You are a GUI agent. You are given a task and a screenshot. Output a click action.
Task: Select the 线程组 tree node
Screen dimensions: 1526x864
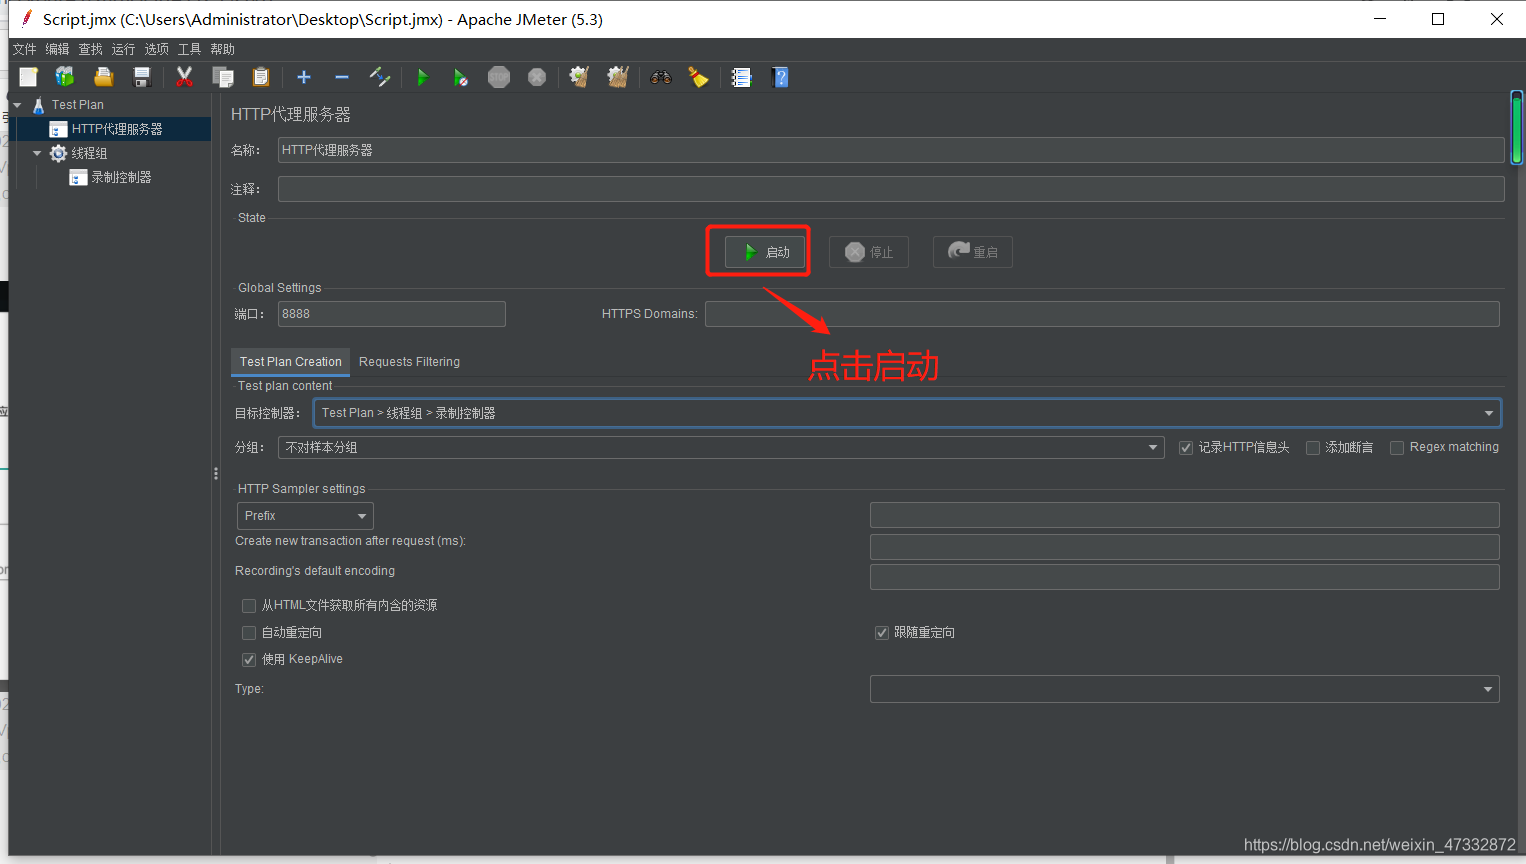pyautogui.click(x=88, y=153)
